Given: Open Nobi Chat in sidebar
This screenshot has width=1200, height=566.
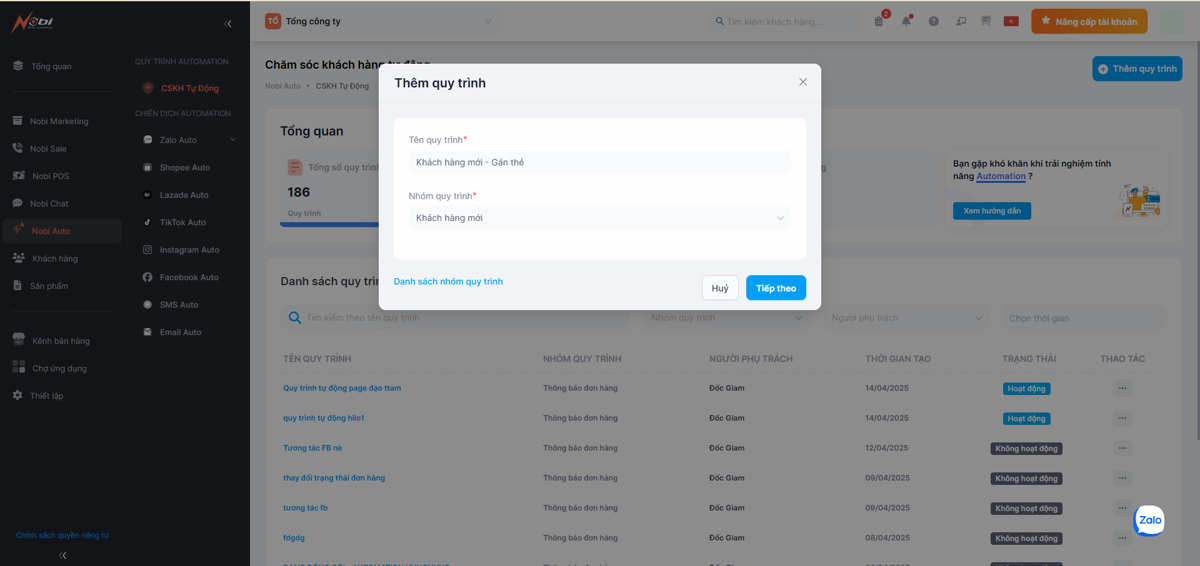Looking at the screenshot, I should pyautogui.click(x=49, y=203).
